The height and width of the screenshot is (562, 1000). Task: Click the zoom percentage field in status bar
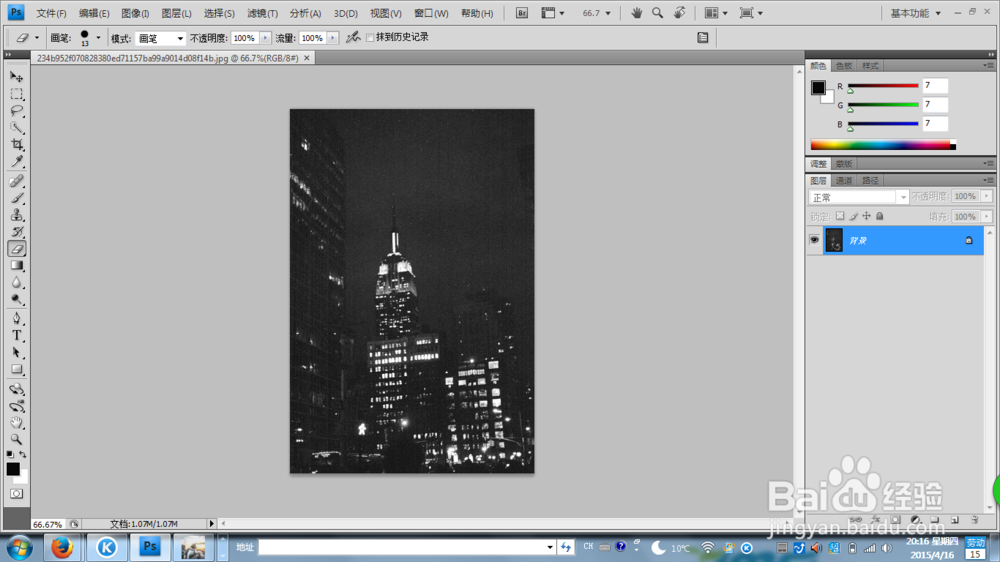tap(48, 524)
